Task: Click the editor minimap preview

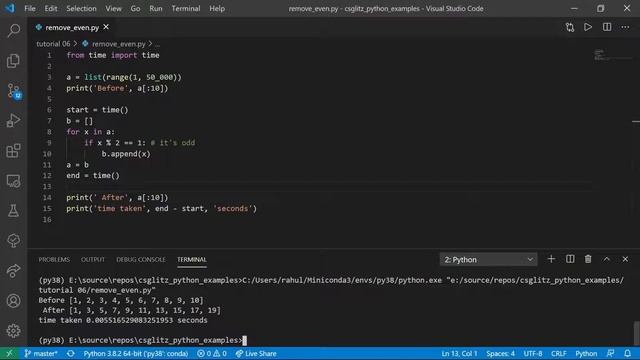Action: click(x=612, y=55)
